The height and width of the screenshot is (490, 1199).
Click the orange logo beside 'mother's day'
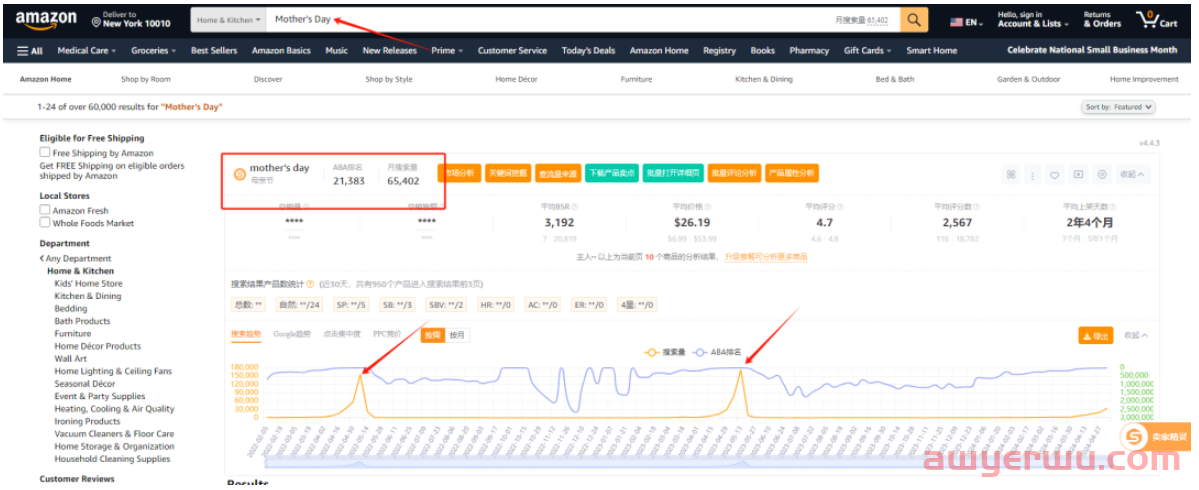240,174
